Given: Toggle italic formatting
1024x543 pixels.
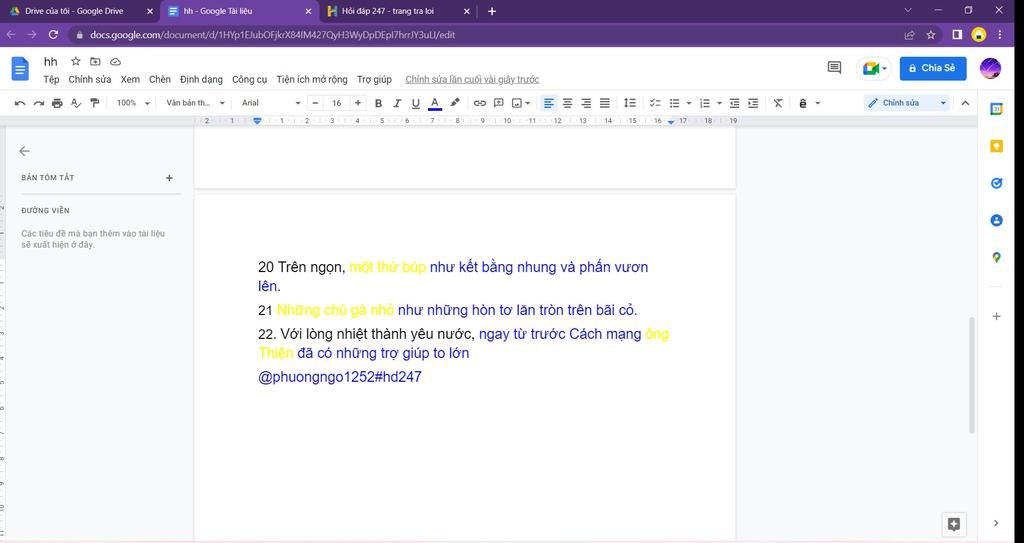Looking at the screenshot, I should coord(396,103).
